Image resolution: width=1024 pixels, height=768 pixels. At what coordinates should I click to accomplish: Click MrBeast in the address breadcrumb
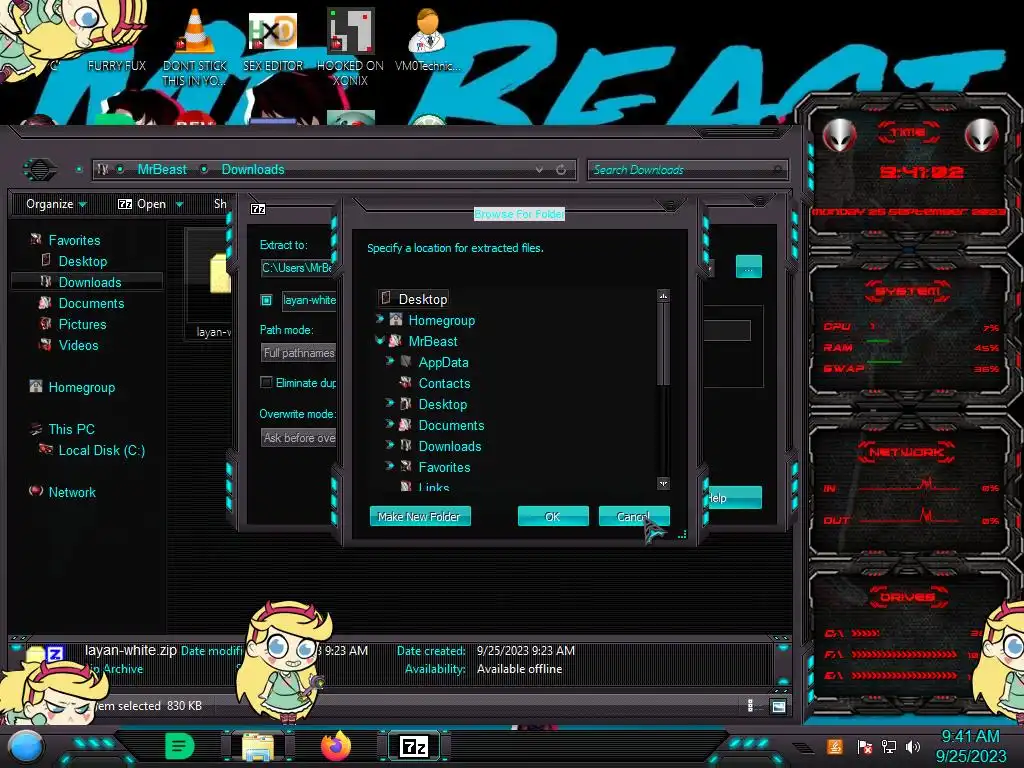(162, 169)
